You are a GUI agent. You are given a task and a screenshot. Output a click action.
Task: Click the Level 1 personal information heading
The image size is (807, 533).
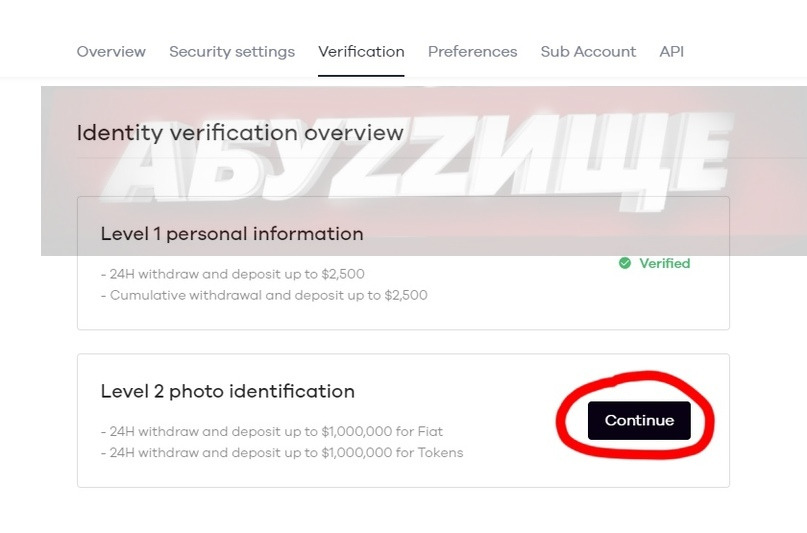click(232, 234)
